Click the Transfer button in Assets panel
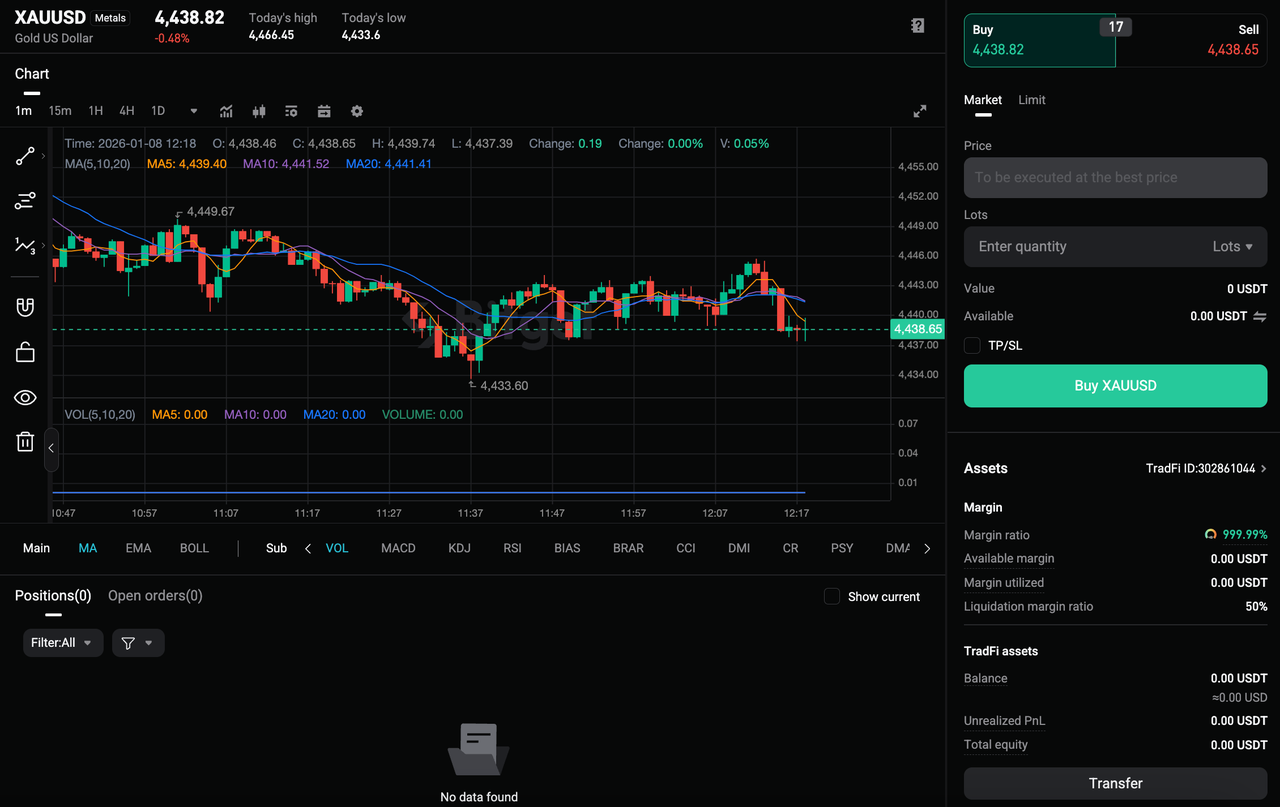This screenshot has height=807, width=1280. click(1114, 783)
